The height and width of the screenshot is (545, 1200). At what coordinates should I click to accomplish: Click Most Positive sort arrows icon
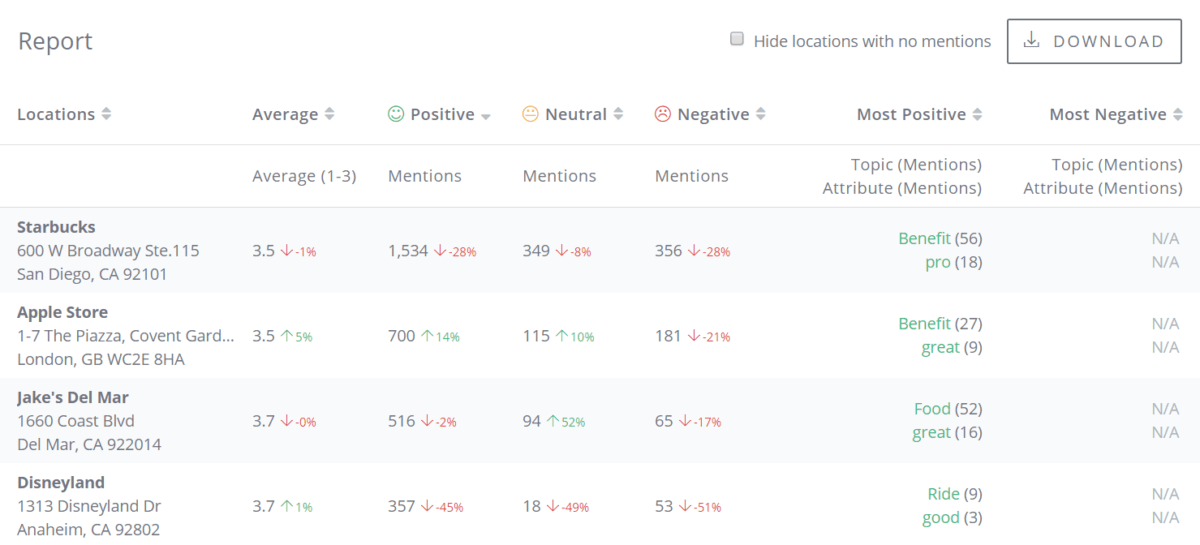coord(977,114)
